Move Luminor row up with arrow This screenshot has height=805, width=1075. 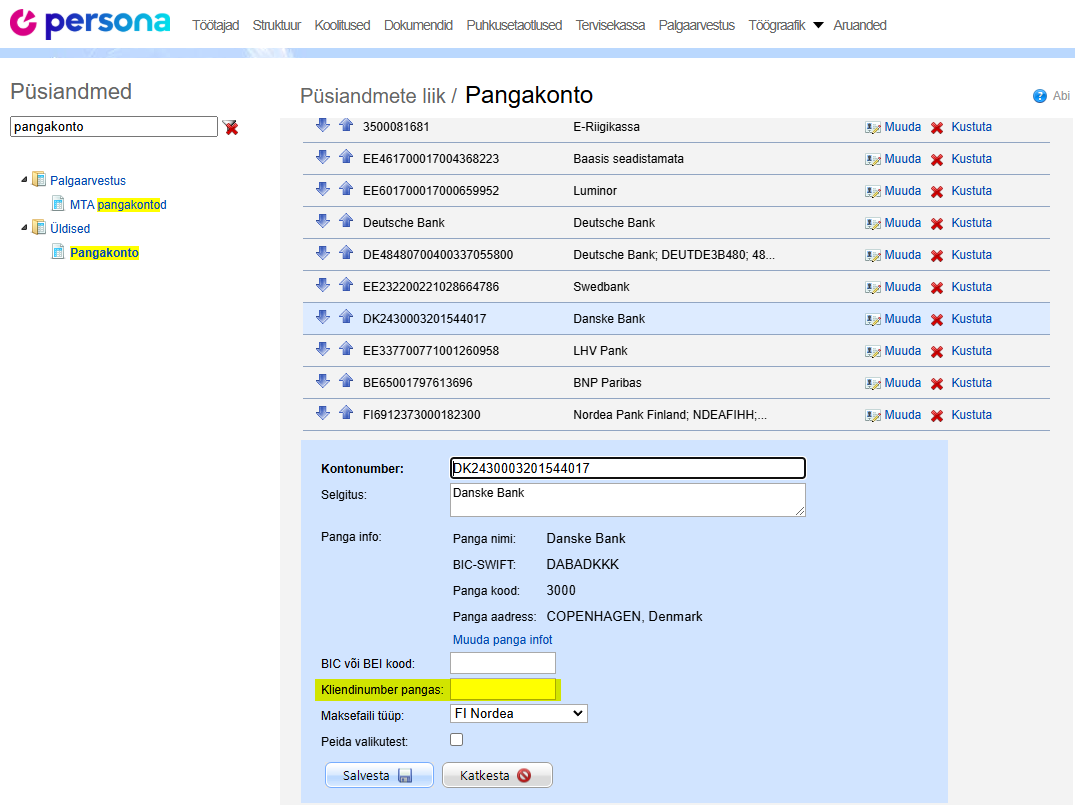point(346,189)
